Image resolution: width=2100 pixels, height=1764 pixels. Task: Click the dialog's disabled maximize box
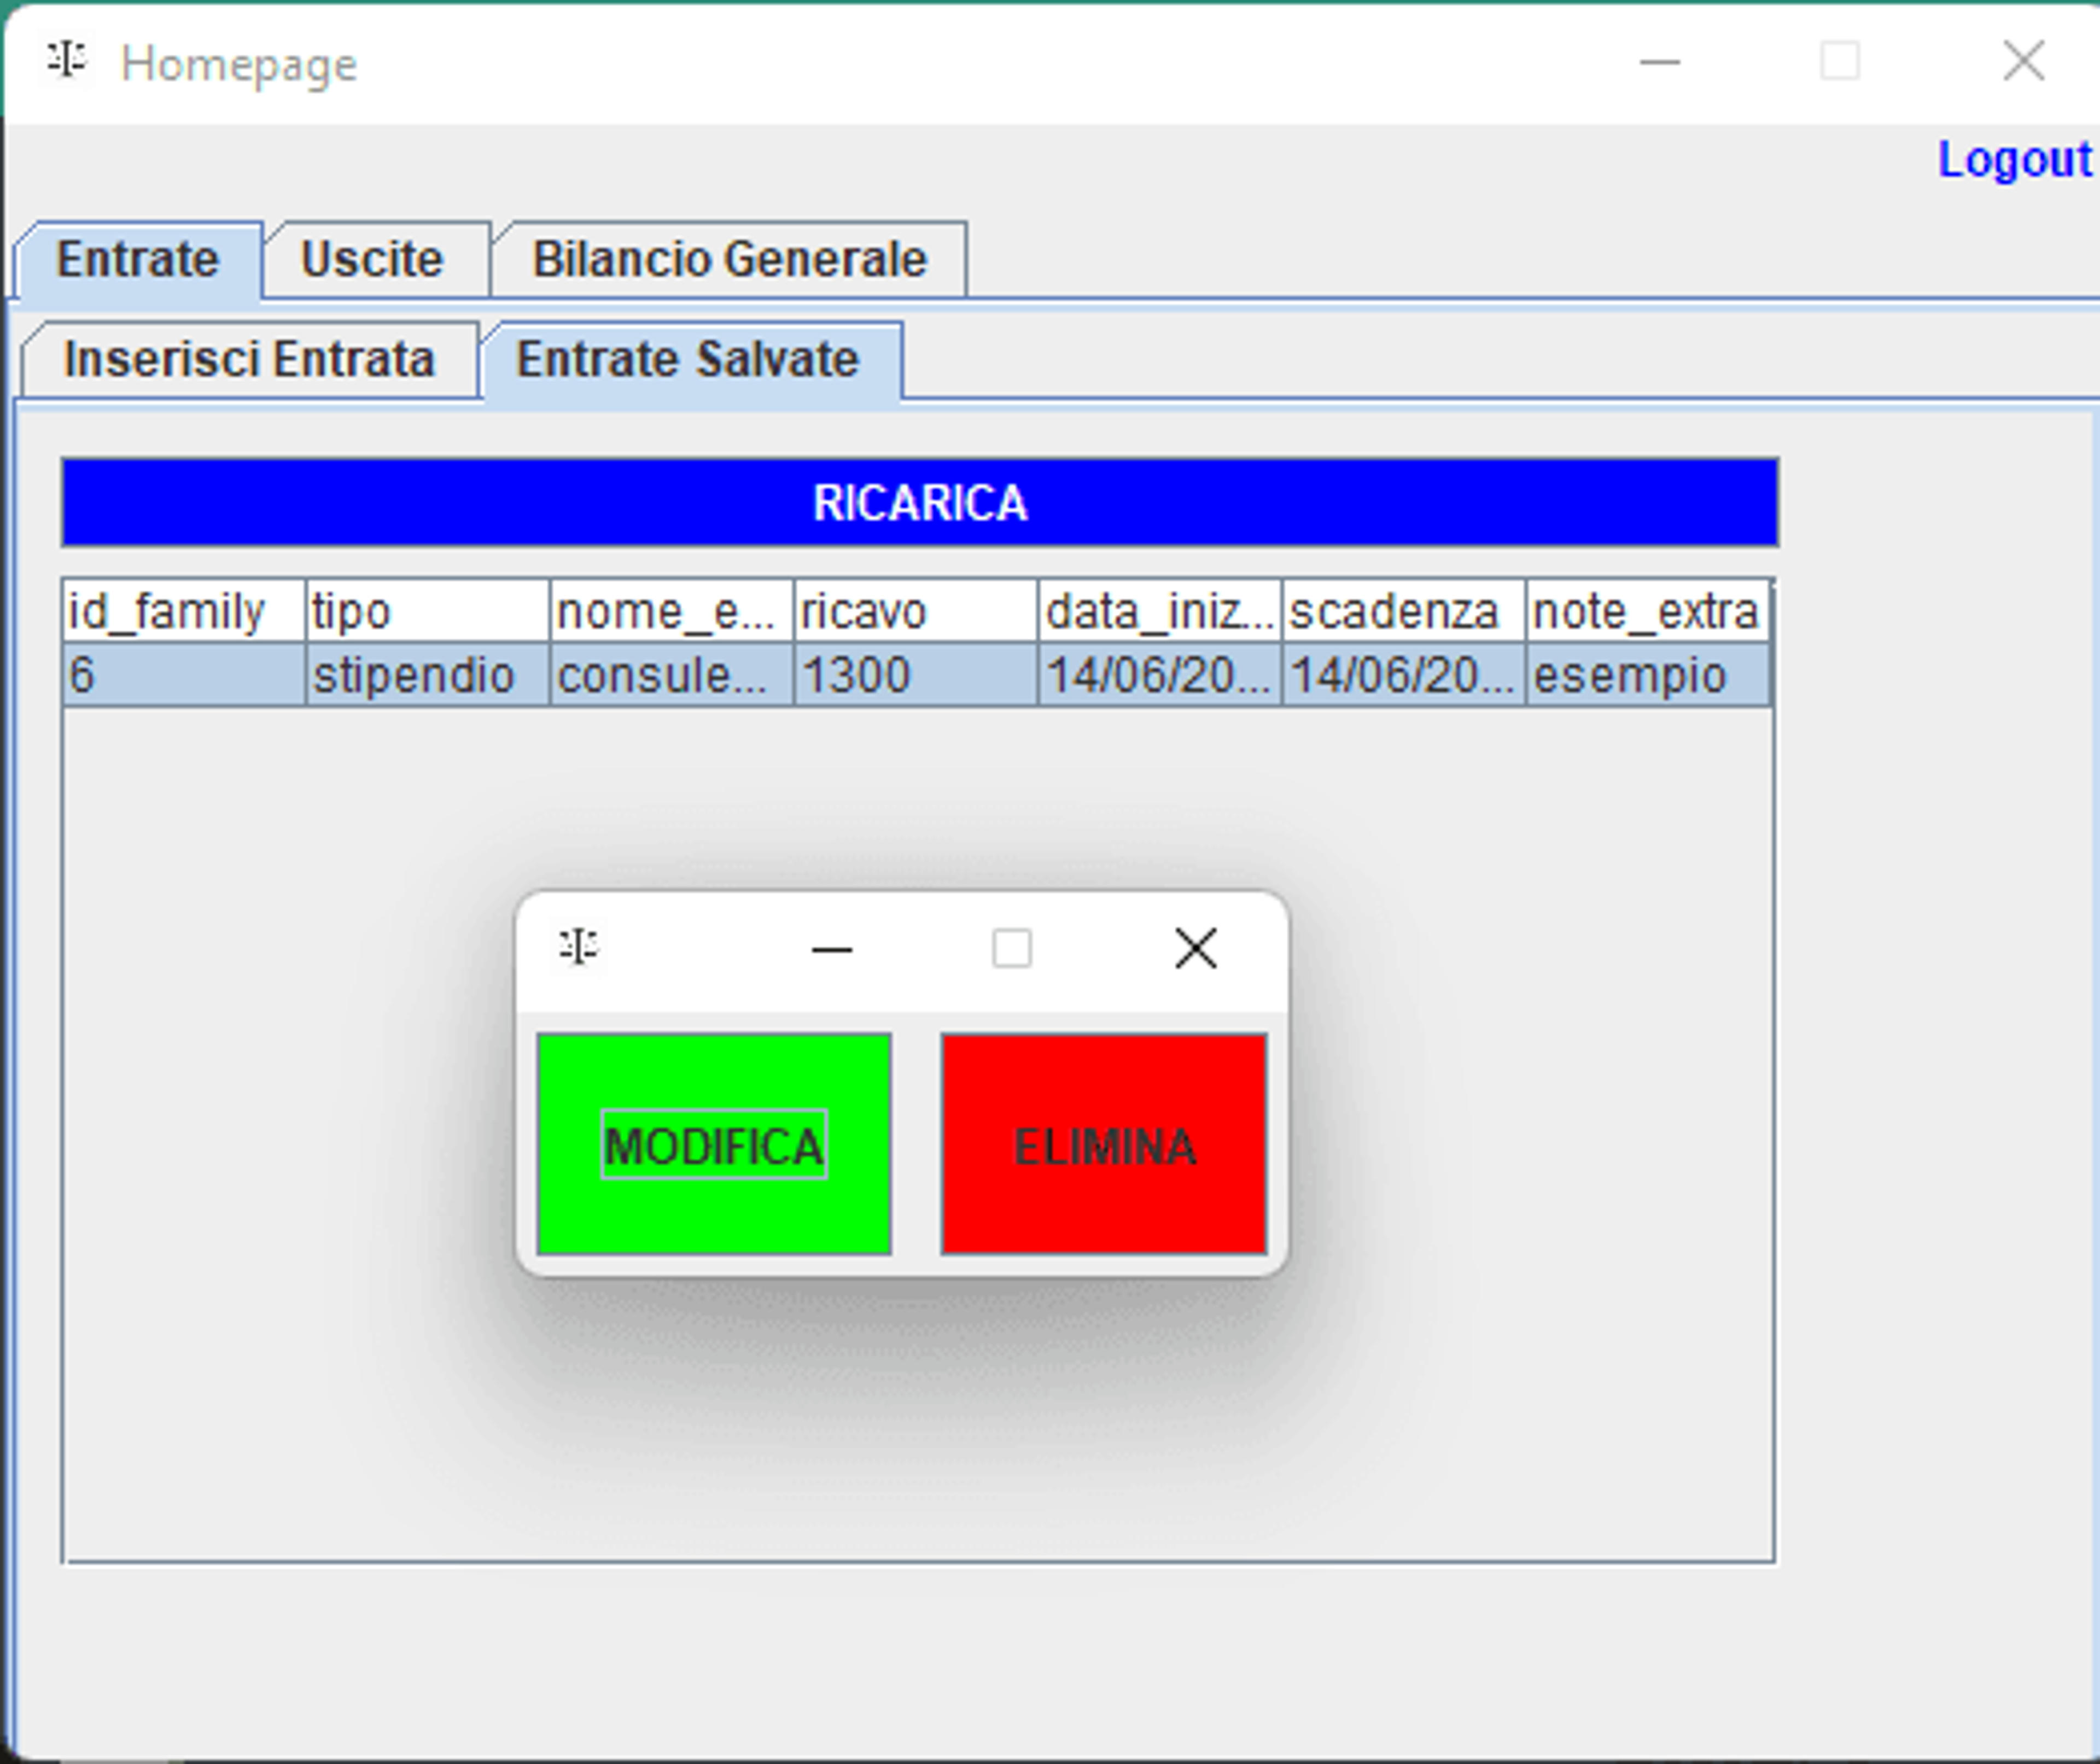1011,948
